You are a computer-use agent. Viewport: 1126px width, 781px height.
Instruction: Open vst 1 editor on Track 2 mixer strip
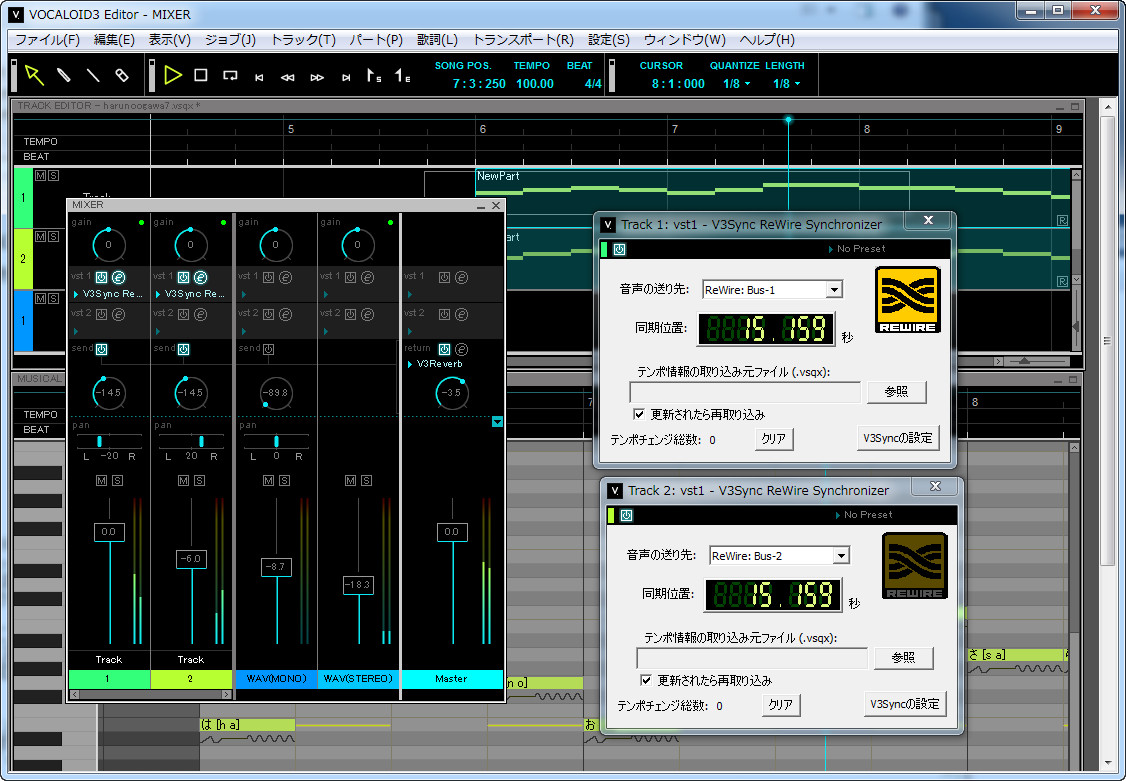200,277
